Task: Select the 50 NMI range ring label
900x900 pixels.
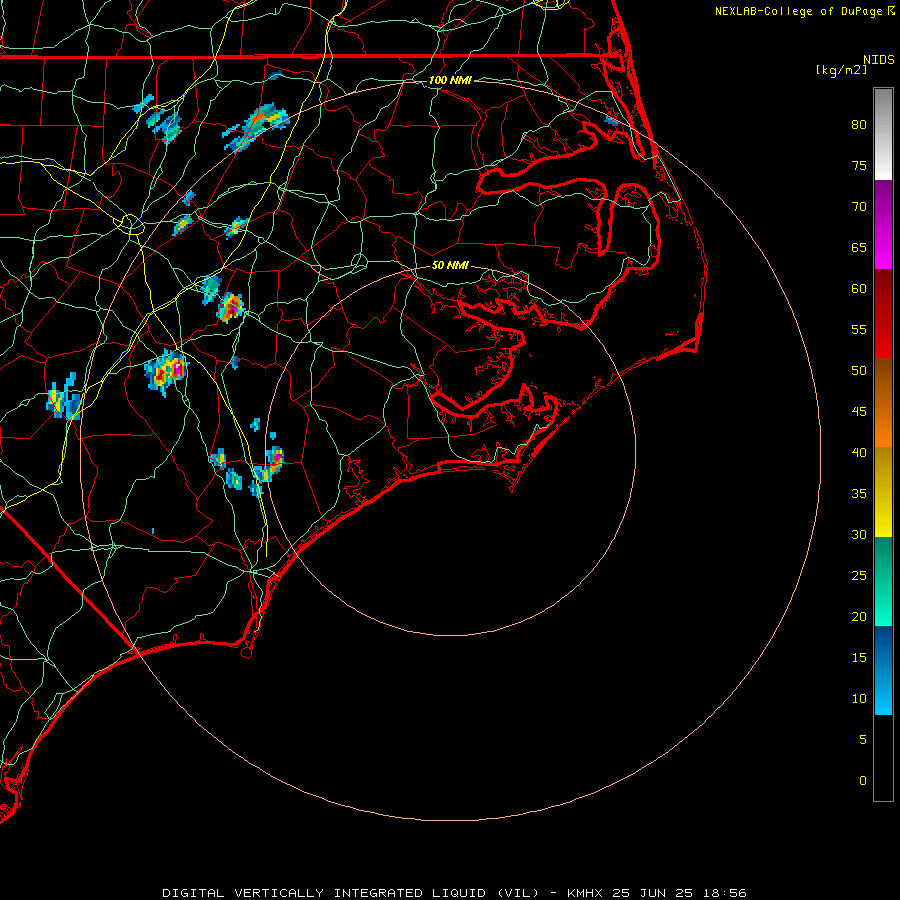Action: click(x=450, y=265)
